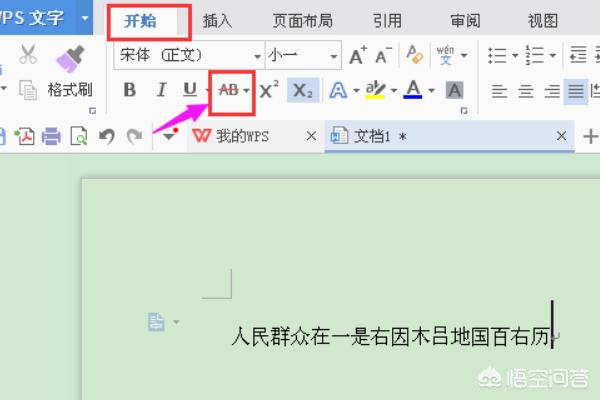The height and width of the screenshot is (400, 600).
Task: Switch to 引用 ribbon tab
Action: point(387,21)
